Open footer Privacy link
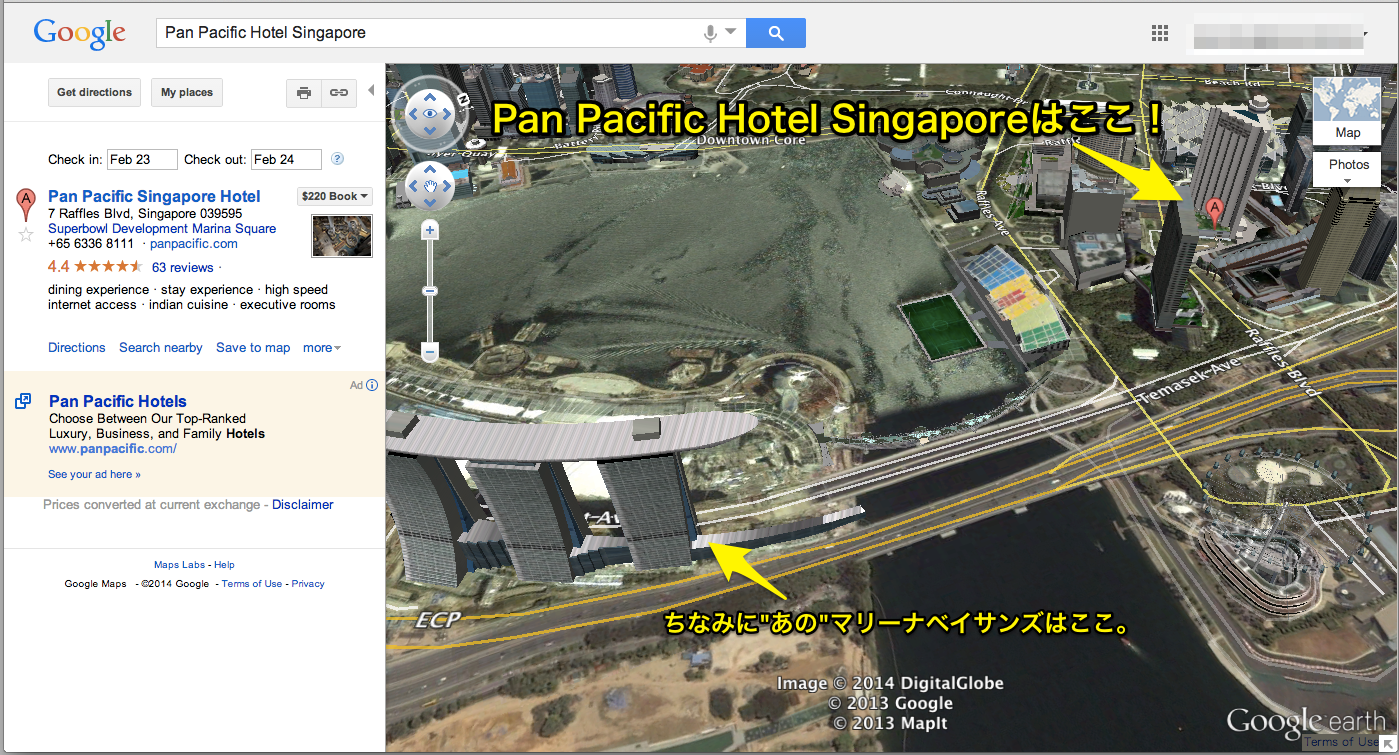Image resolution: width=1399 pixels, height=755 pixels. (308, 584)
